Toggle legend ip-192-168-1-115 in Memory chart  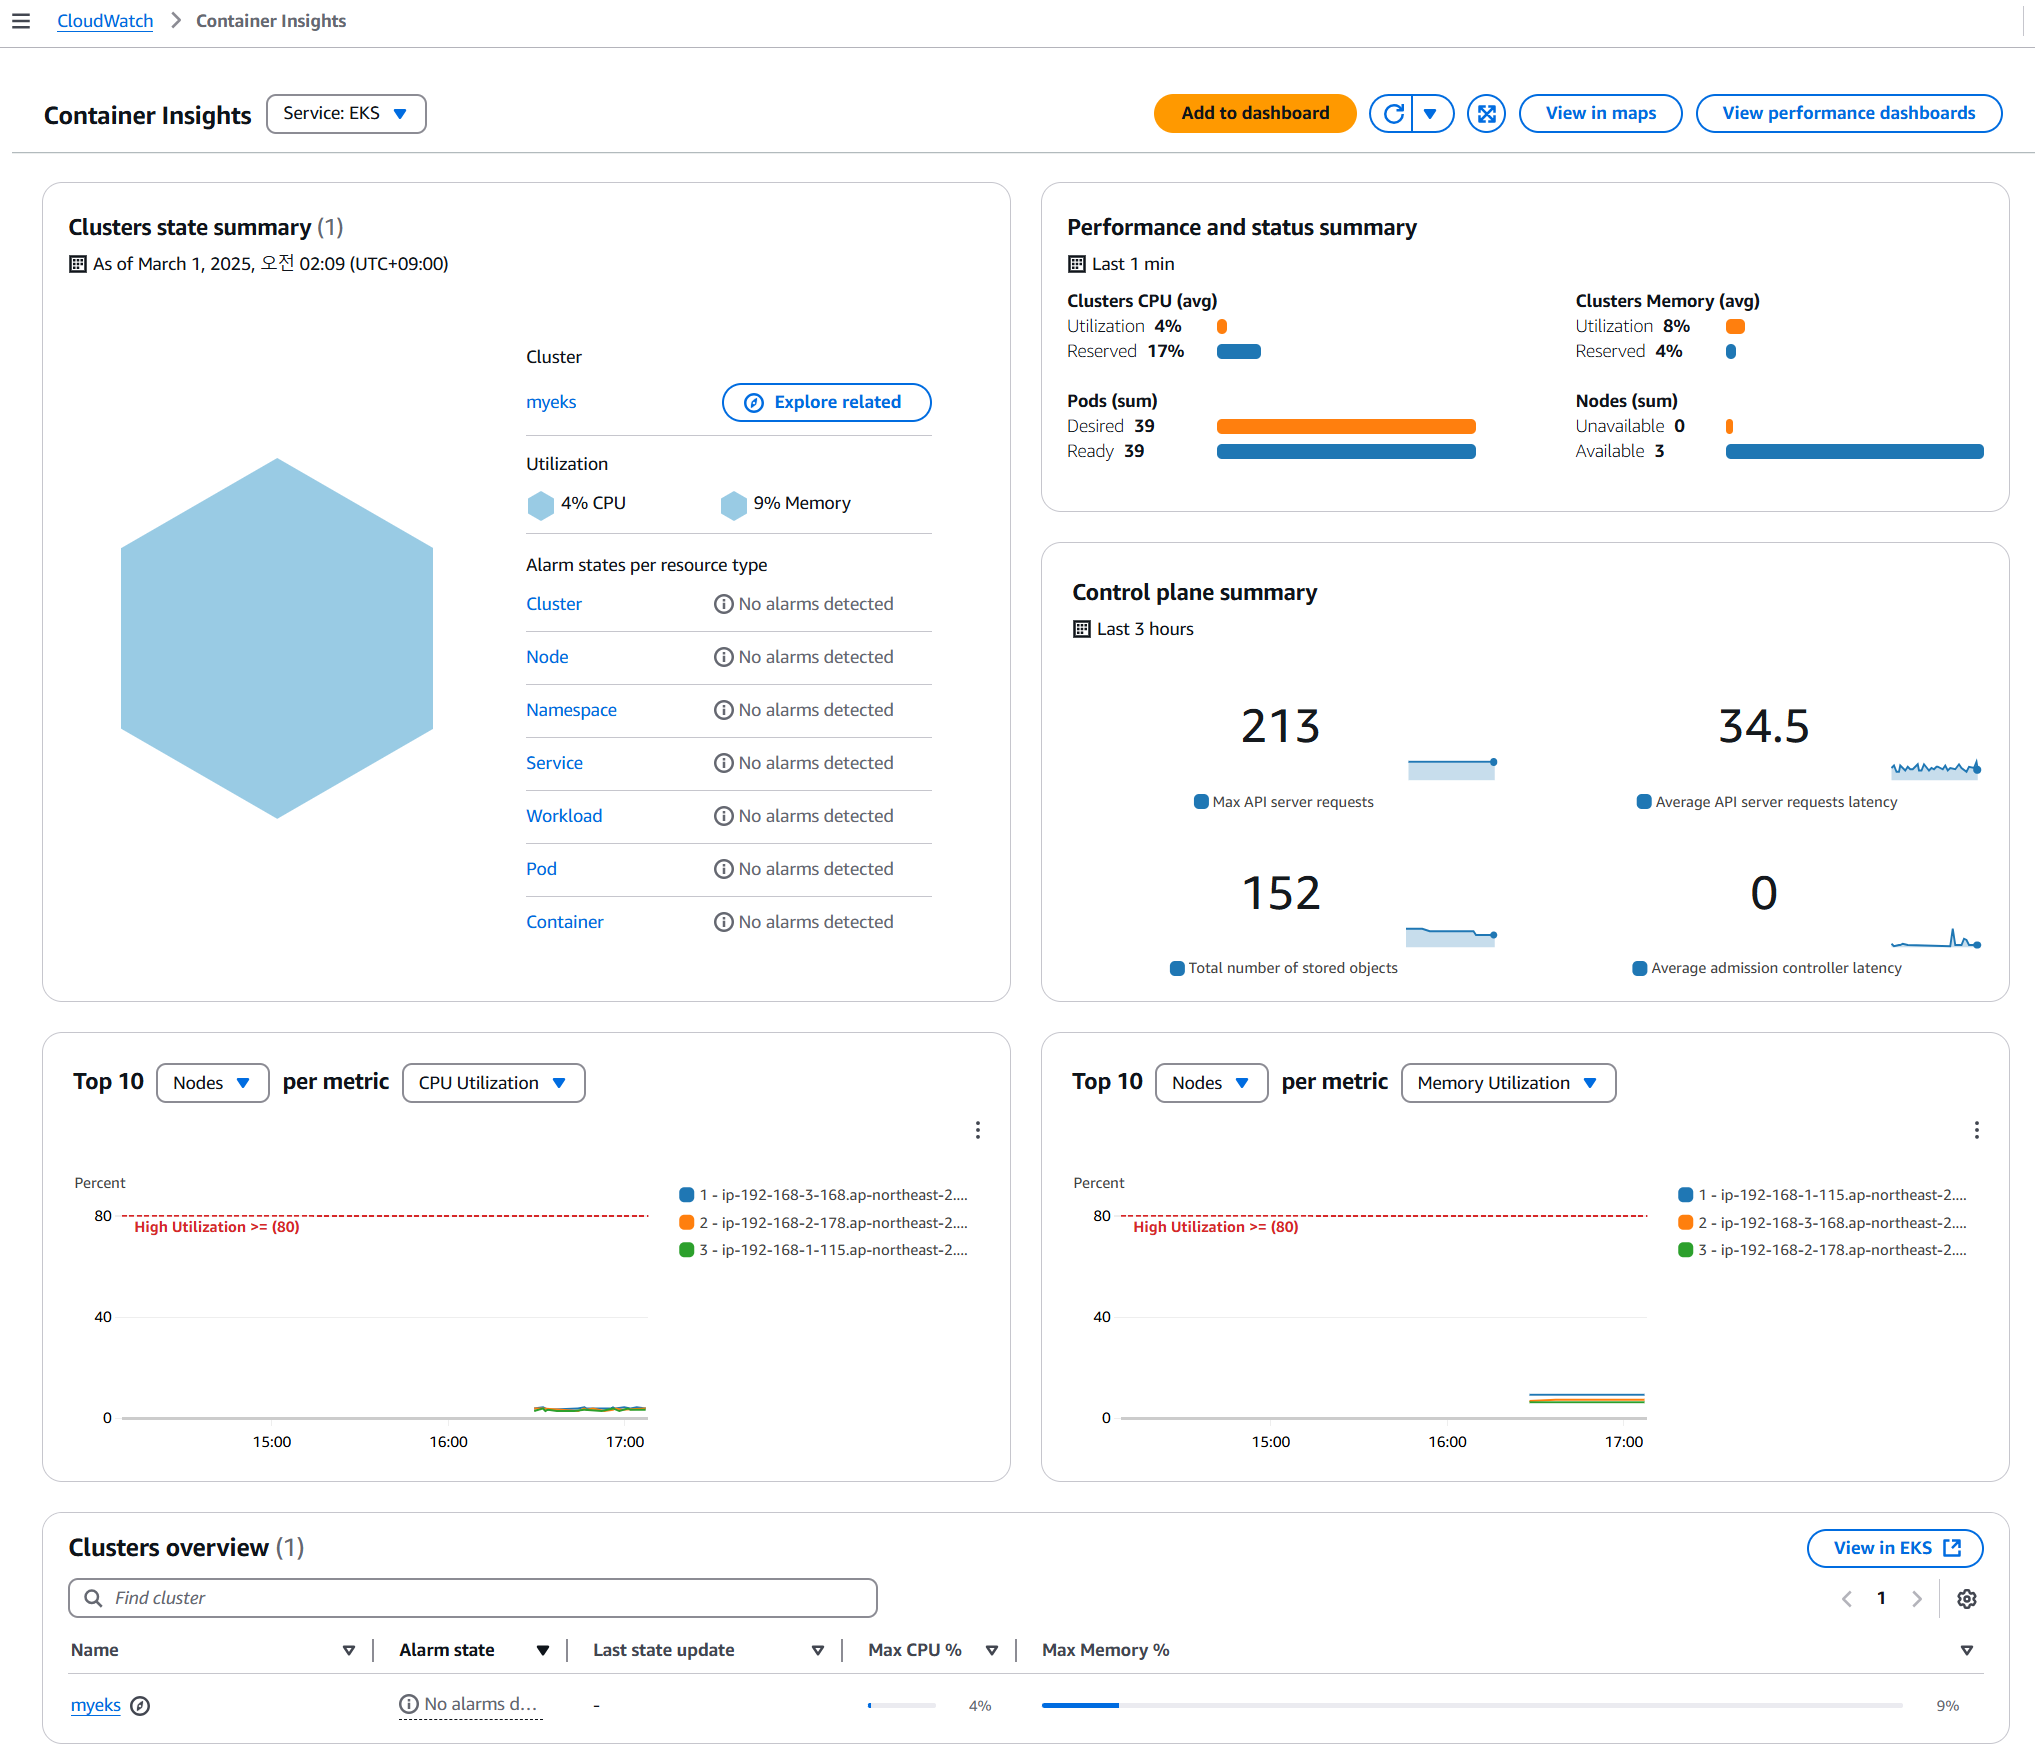[x=1822, y=1195]
